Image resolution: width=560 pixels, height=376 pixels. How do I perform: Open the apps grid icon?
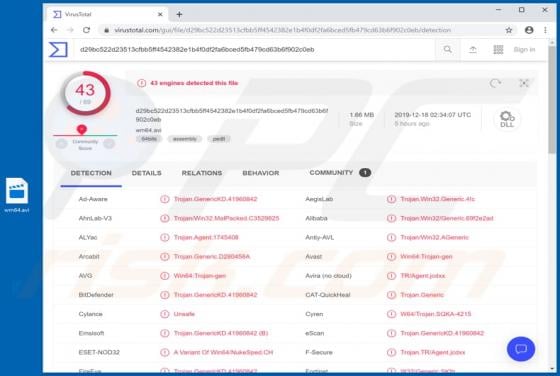(x=498, y=49)
